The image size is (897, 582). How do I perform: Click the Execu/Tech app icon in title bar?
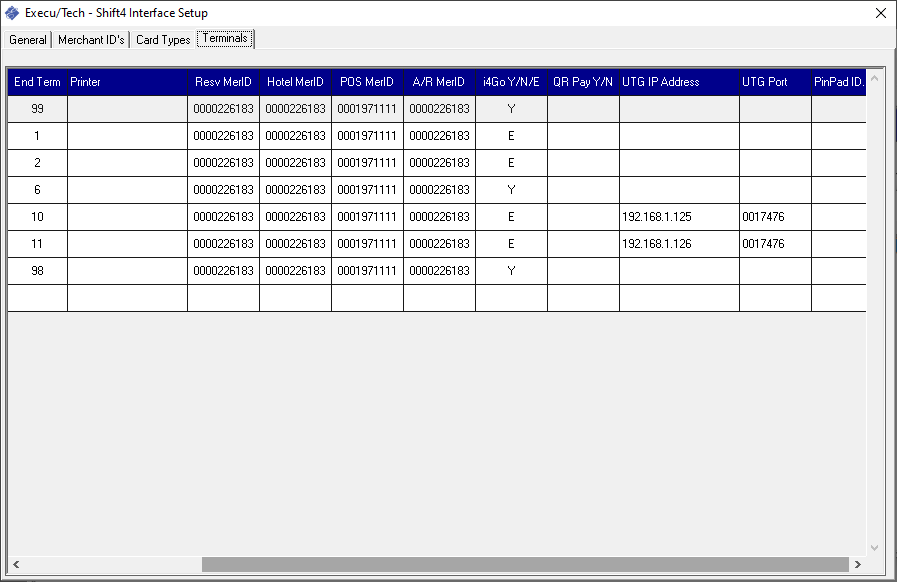[x=12, y=13]
